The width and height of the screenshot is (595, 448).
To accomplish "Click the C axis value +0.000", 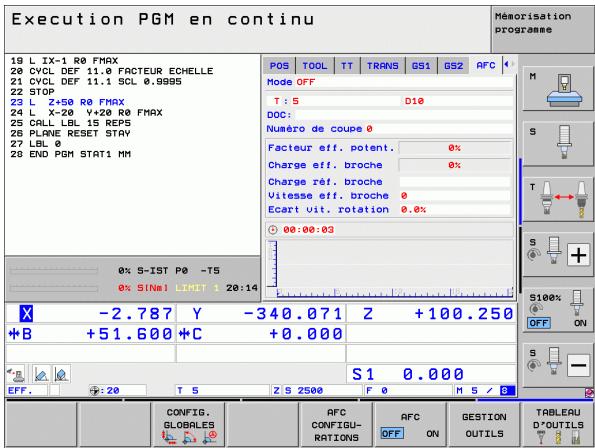I will point(306,334).
